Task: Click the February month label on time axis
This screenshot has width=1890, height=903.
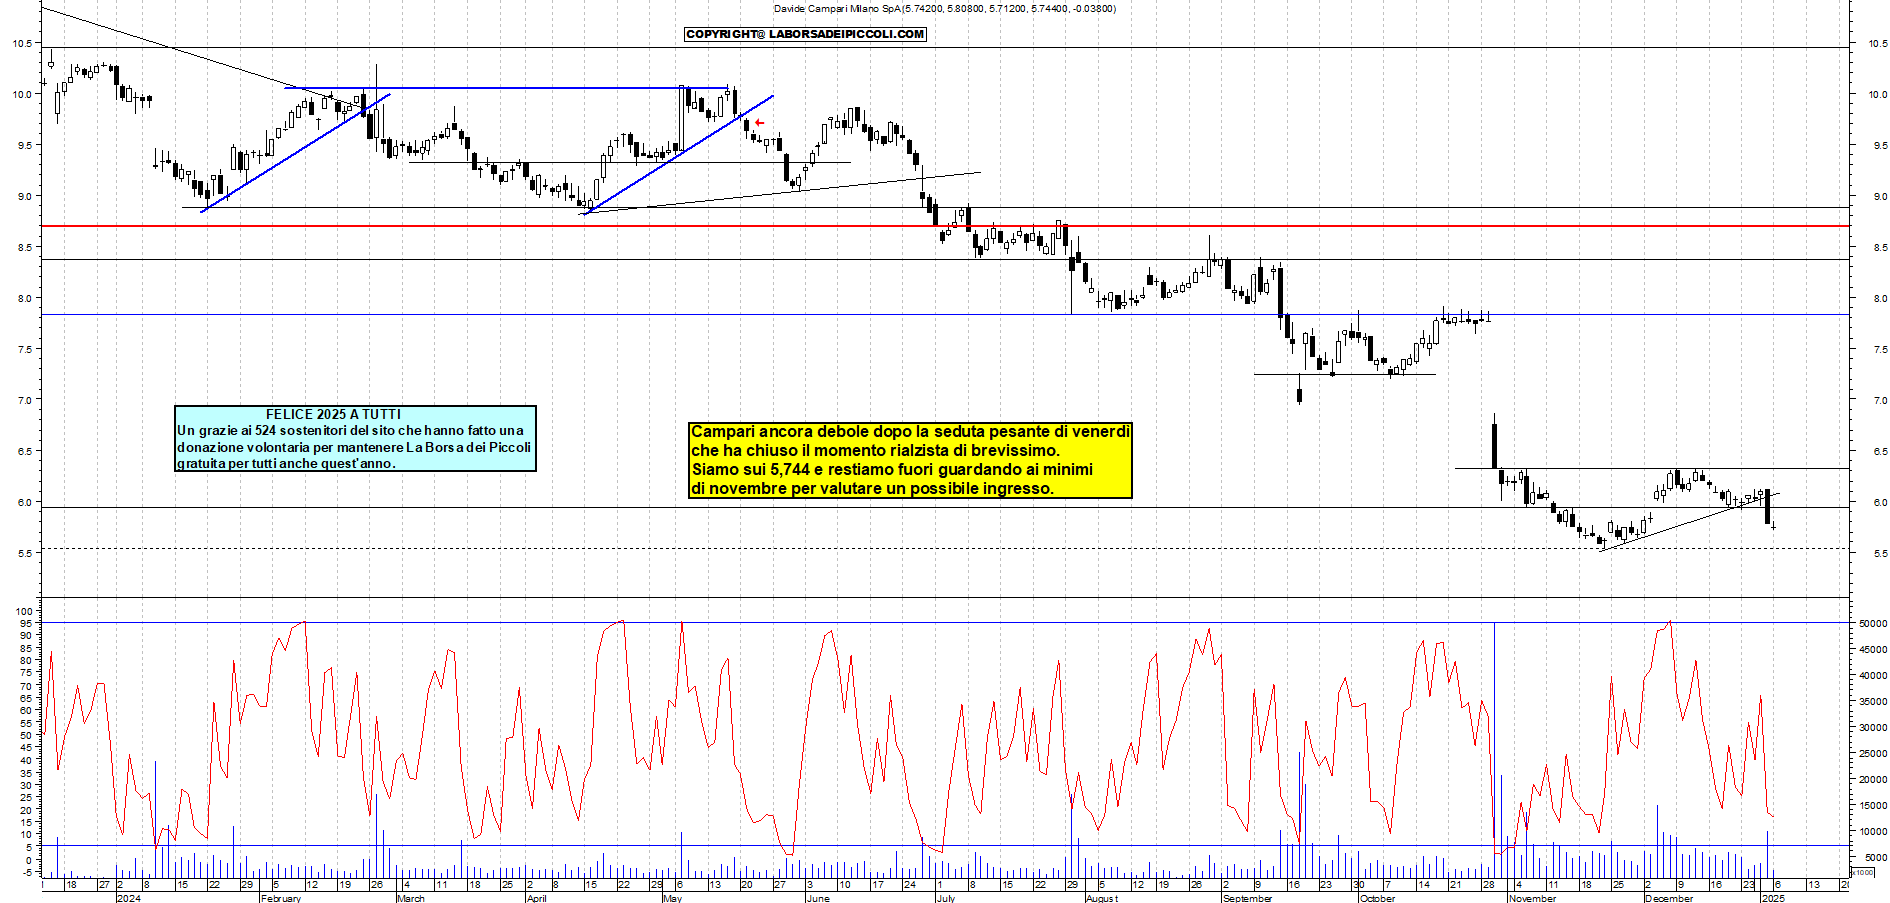Action: coord(280,898)
